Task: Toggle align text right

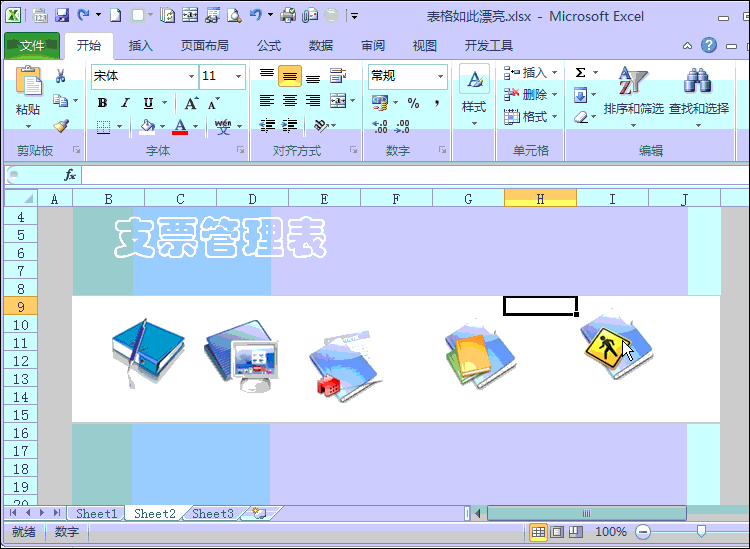Action: (313, 100)
